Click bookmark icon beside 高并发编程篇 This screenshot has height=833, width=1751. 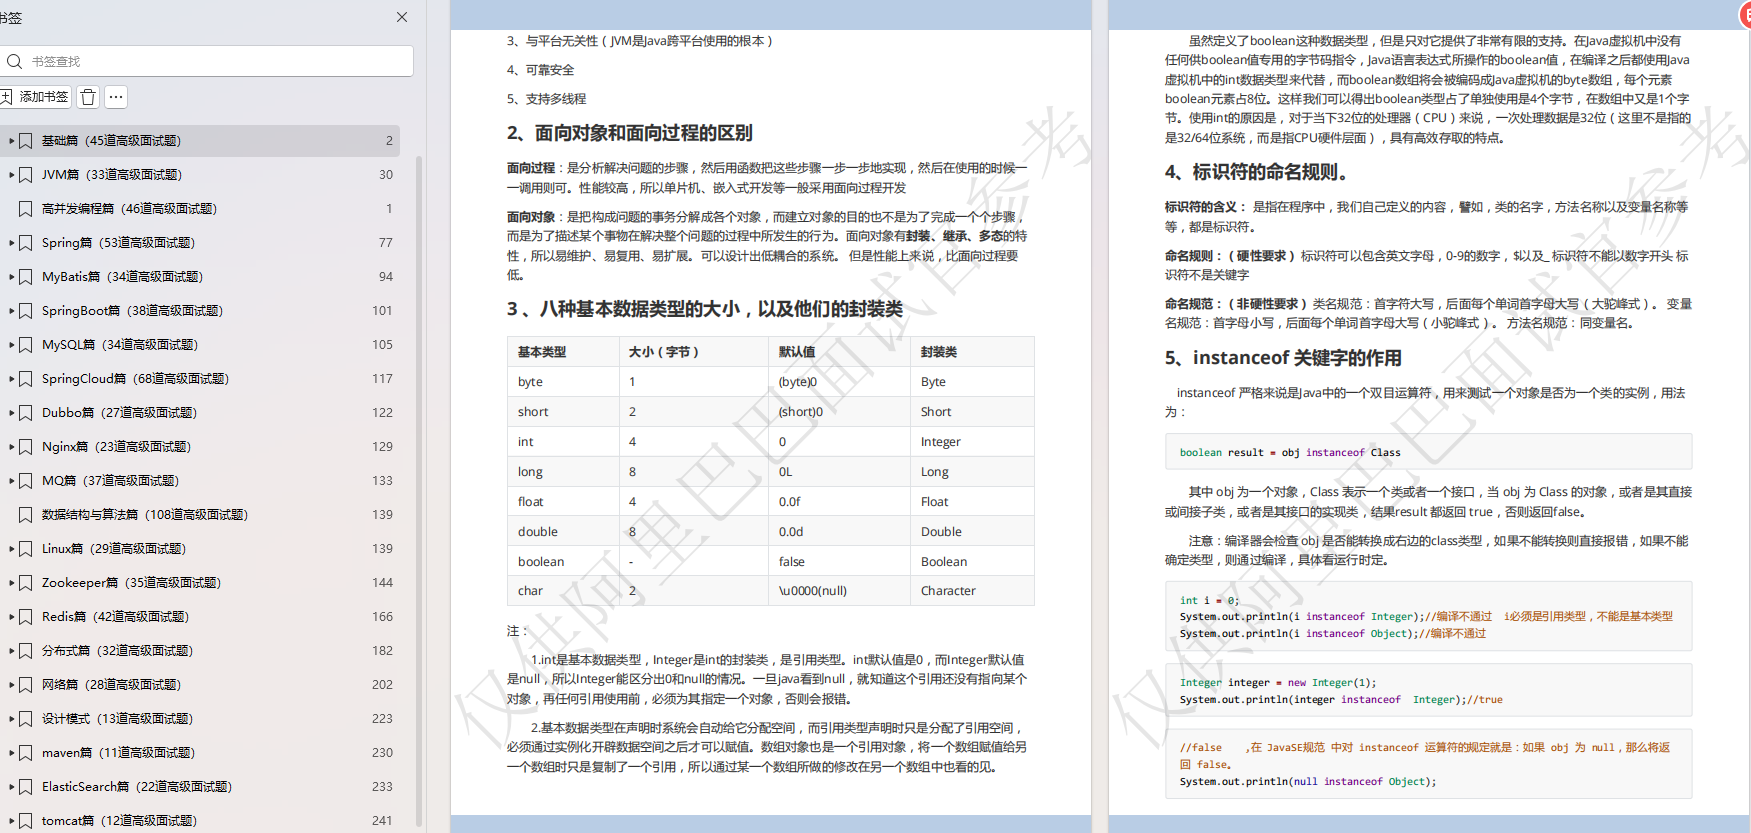[x=26, y=209]
